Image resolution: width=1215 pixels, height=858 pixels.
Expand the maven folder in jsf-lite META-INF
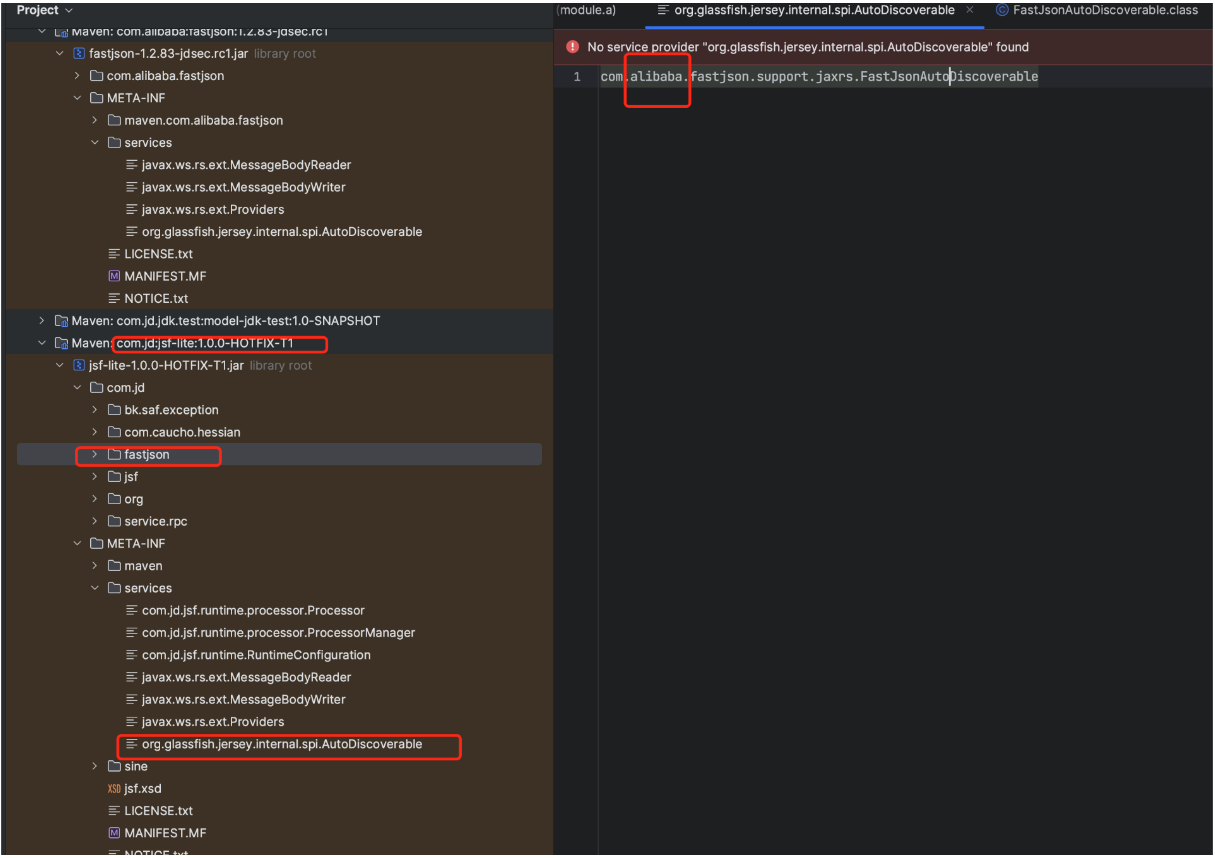coord(95,566)
